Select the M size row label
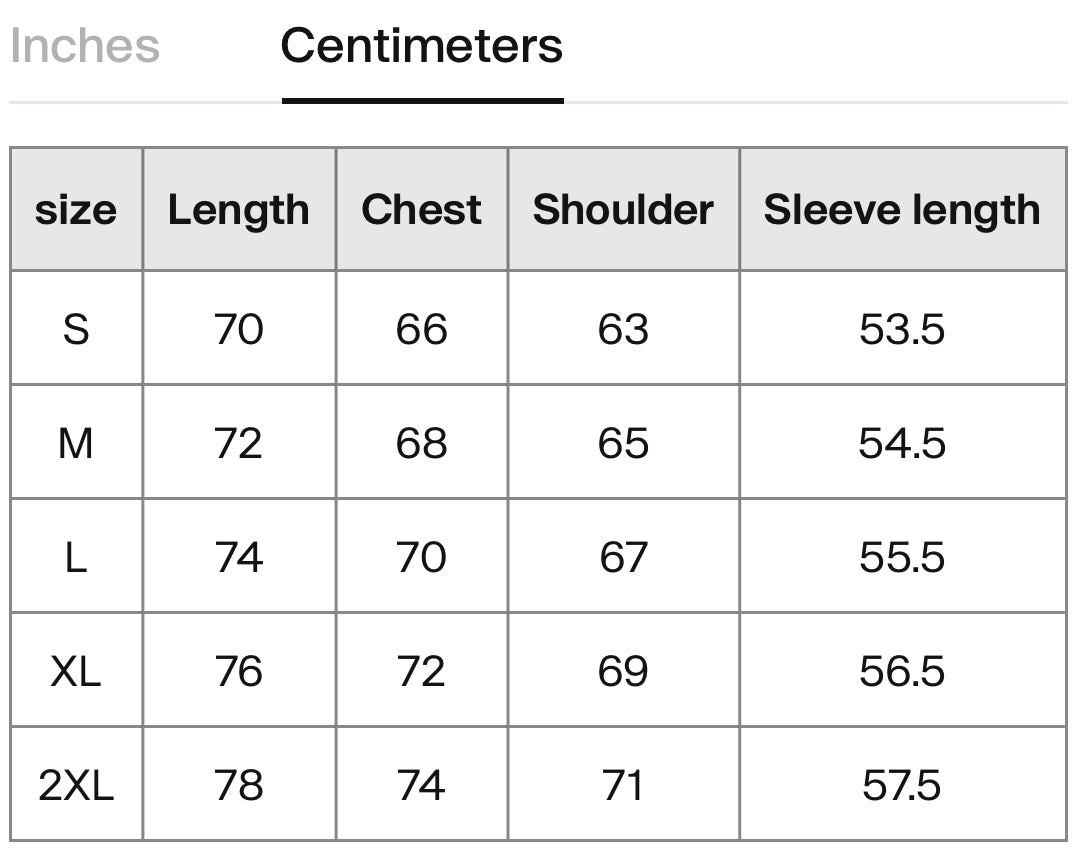Image resolution: width=1079 pixels, height=852 pixels. [76, 443]
